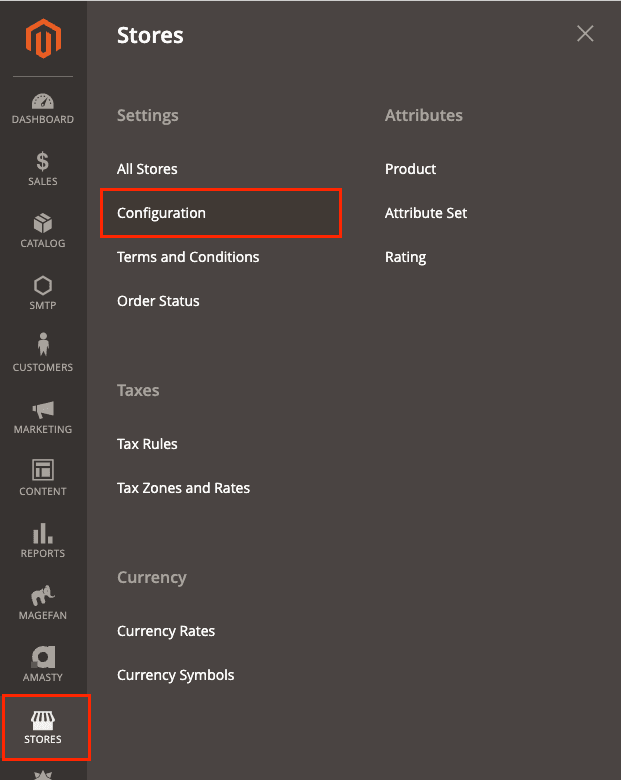Open the Sales dollar icon
Image resolution: width=621 pixels, height=780 pixels.
tap(43, 162)
